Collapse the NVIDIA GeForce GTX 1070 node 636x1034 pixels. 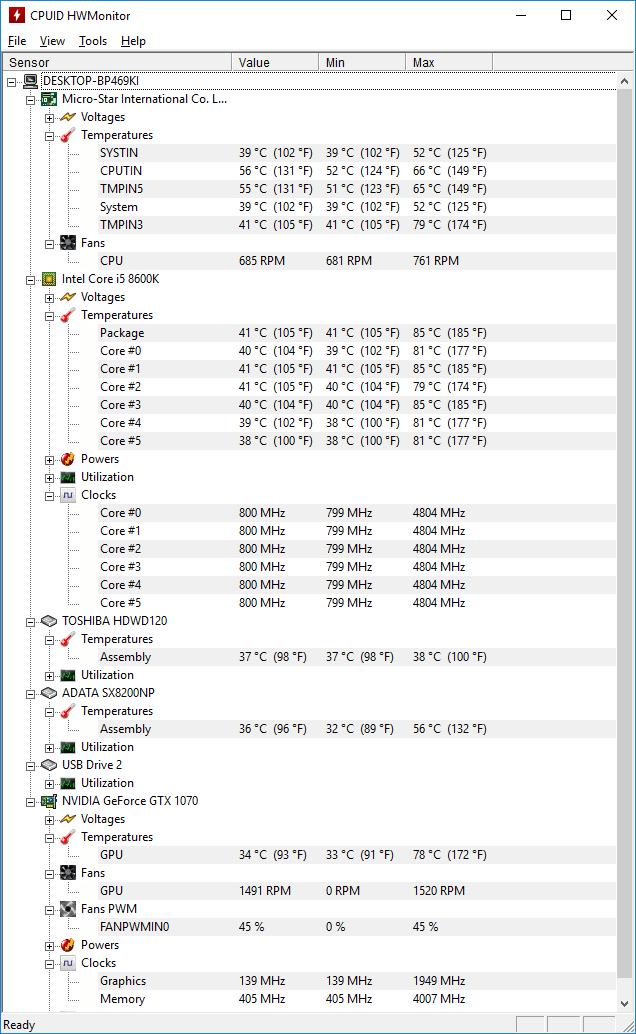[30, 802]
